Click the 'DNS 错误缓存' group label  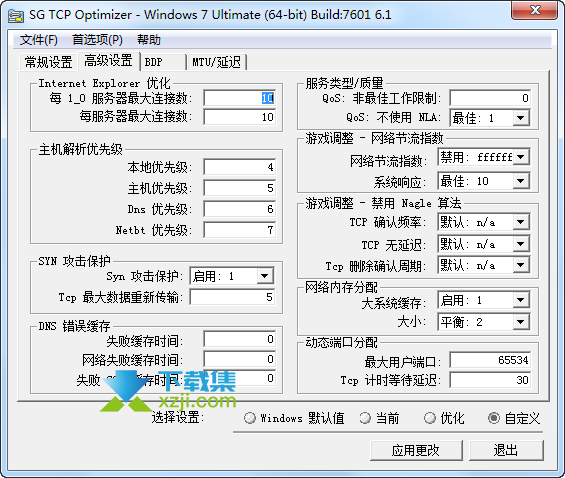[74, 326]
